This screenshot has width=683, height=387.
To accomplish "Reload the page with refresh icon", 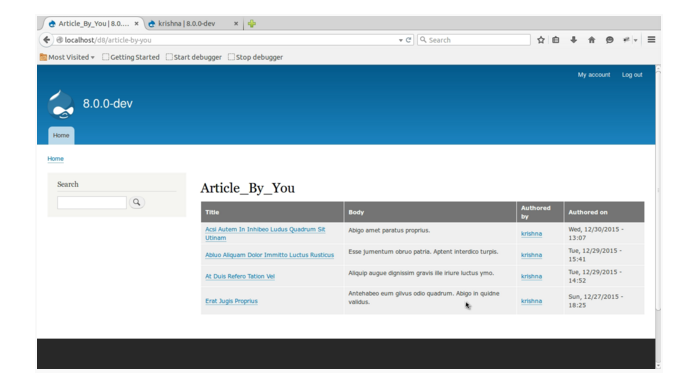I will [409, 40].
